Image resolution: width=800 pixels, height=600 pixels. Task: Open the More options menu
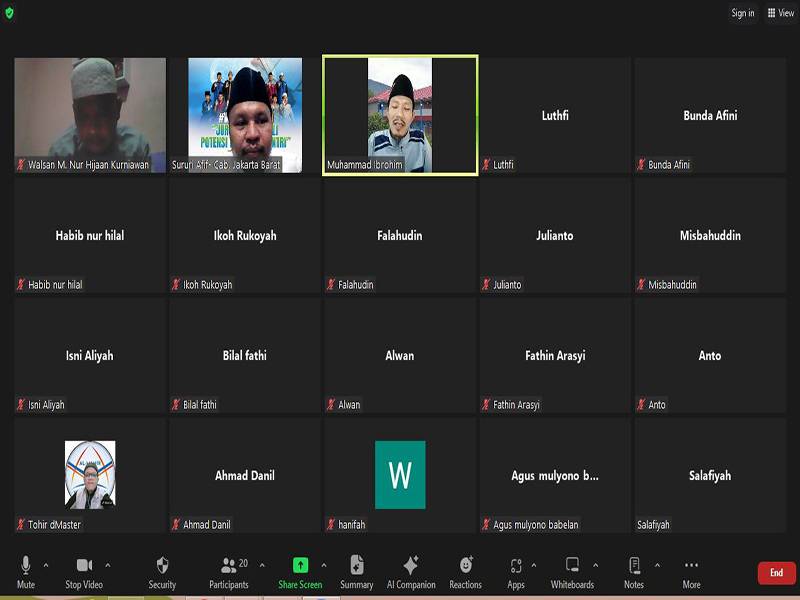[x=691, y=566]
